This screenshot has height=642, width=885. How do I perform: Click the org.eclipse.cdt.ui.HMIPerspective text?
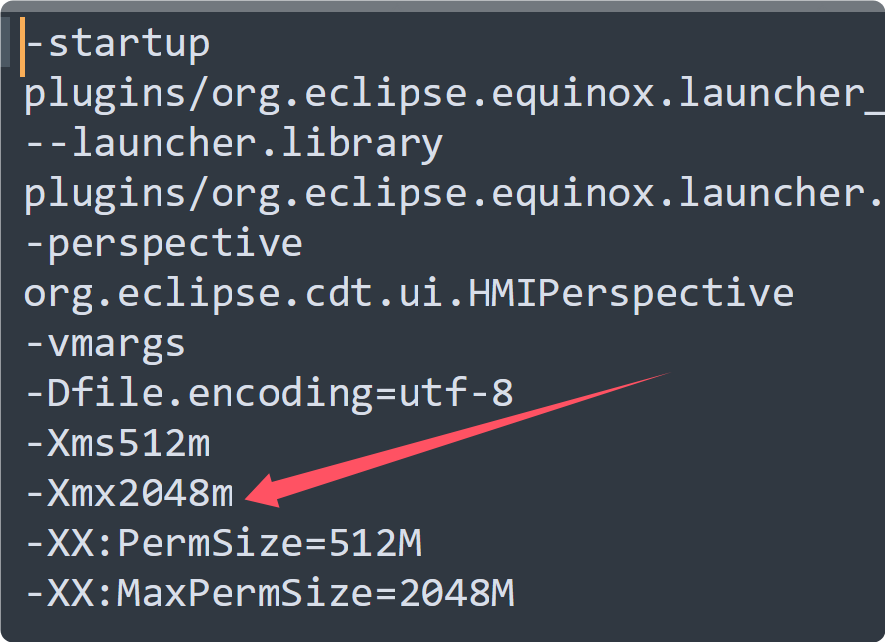[409, 294]
